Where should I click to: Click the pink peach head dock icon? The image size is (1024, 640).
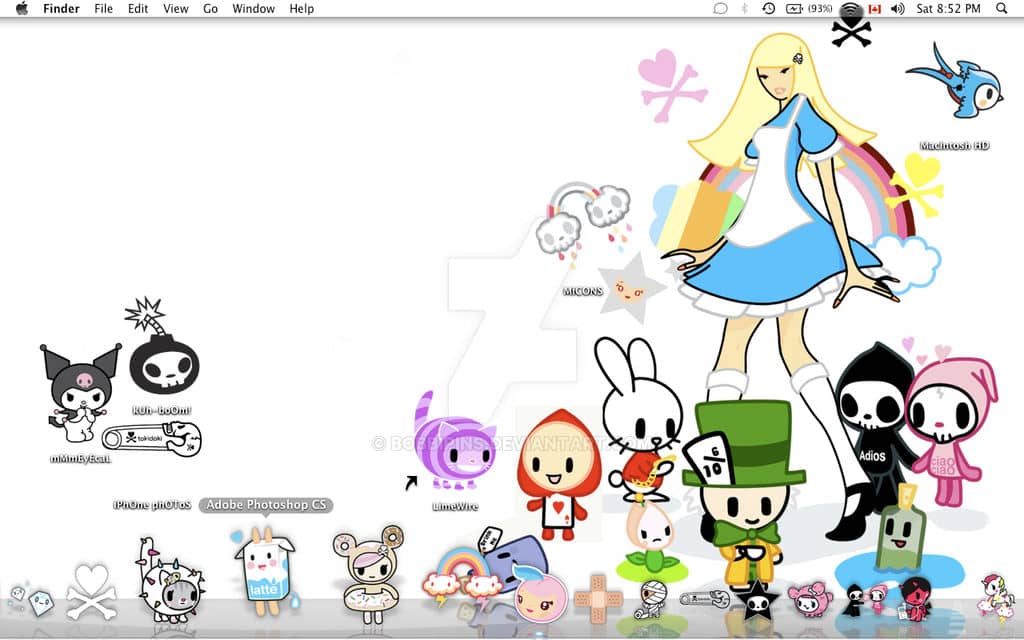[x=539, y=596]
